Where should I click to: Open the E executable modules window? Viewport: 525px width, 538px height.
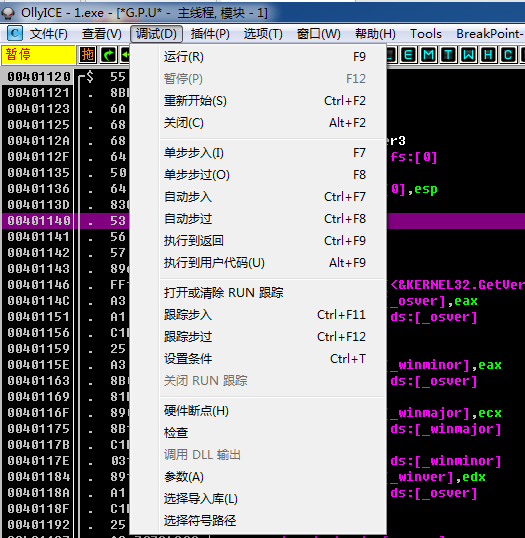408,55
